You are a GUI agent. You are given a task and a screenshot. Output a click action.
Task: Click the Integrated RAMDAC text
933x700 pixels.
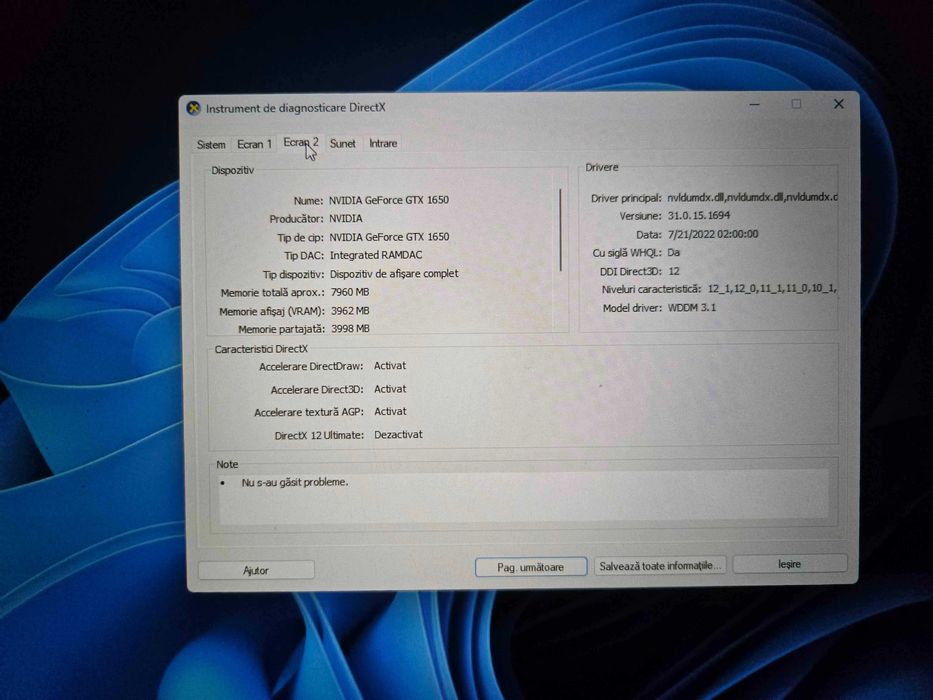click(x=376, y=255)
